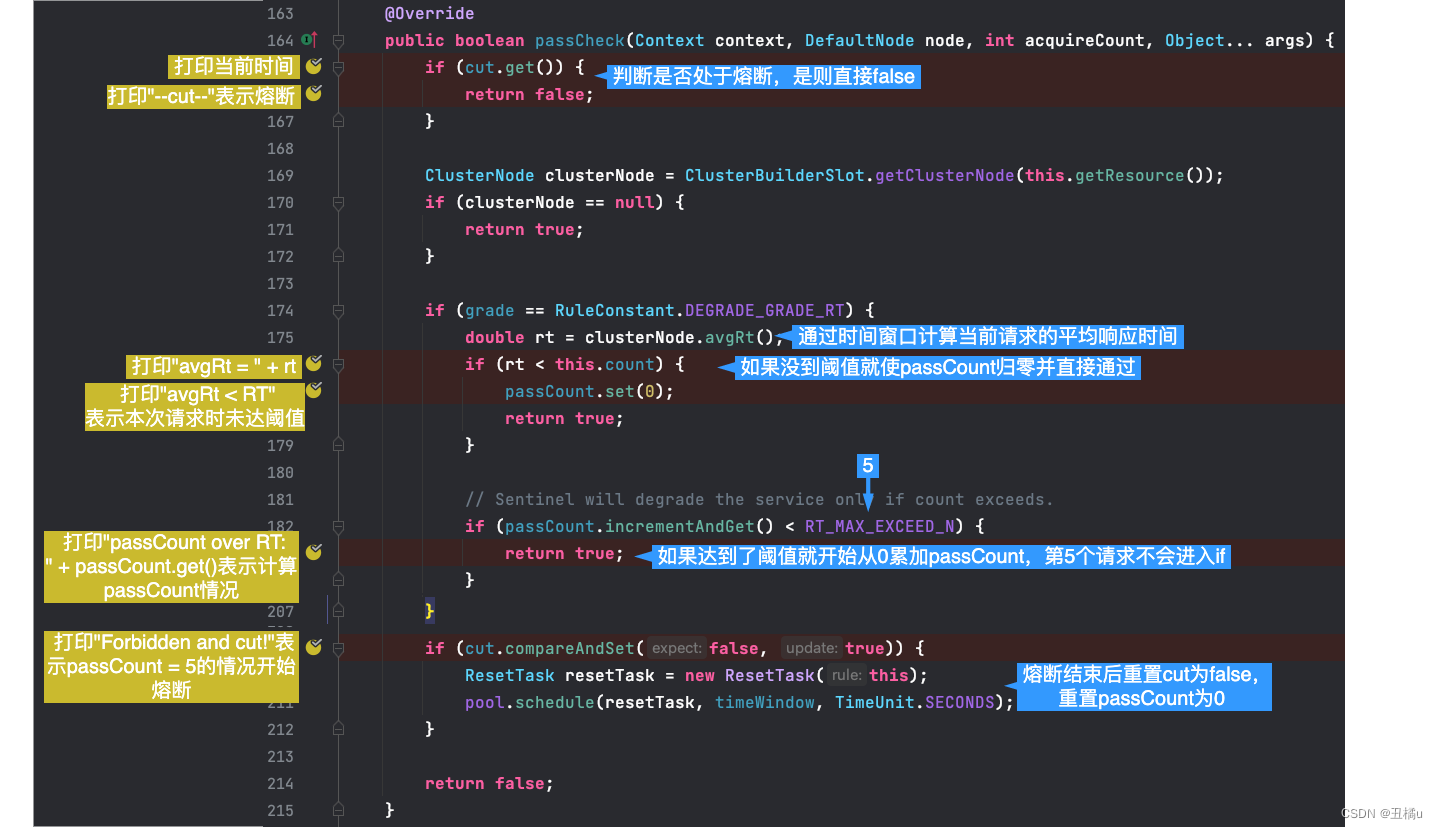This screenshot has width=1438, height=829.
Task: Click the RT_MAX_EXCEED_N constant
Action: pos(880,526)
